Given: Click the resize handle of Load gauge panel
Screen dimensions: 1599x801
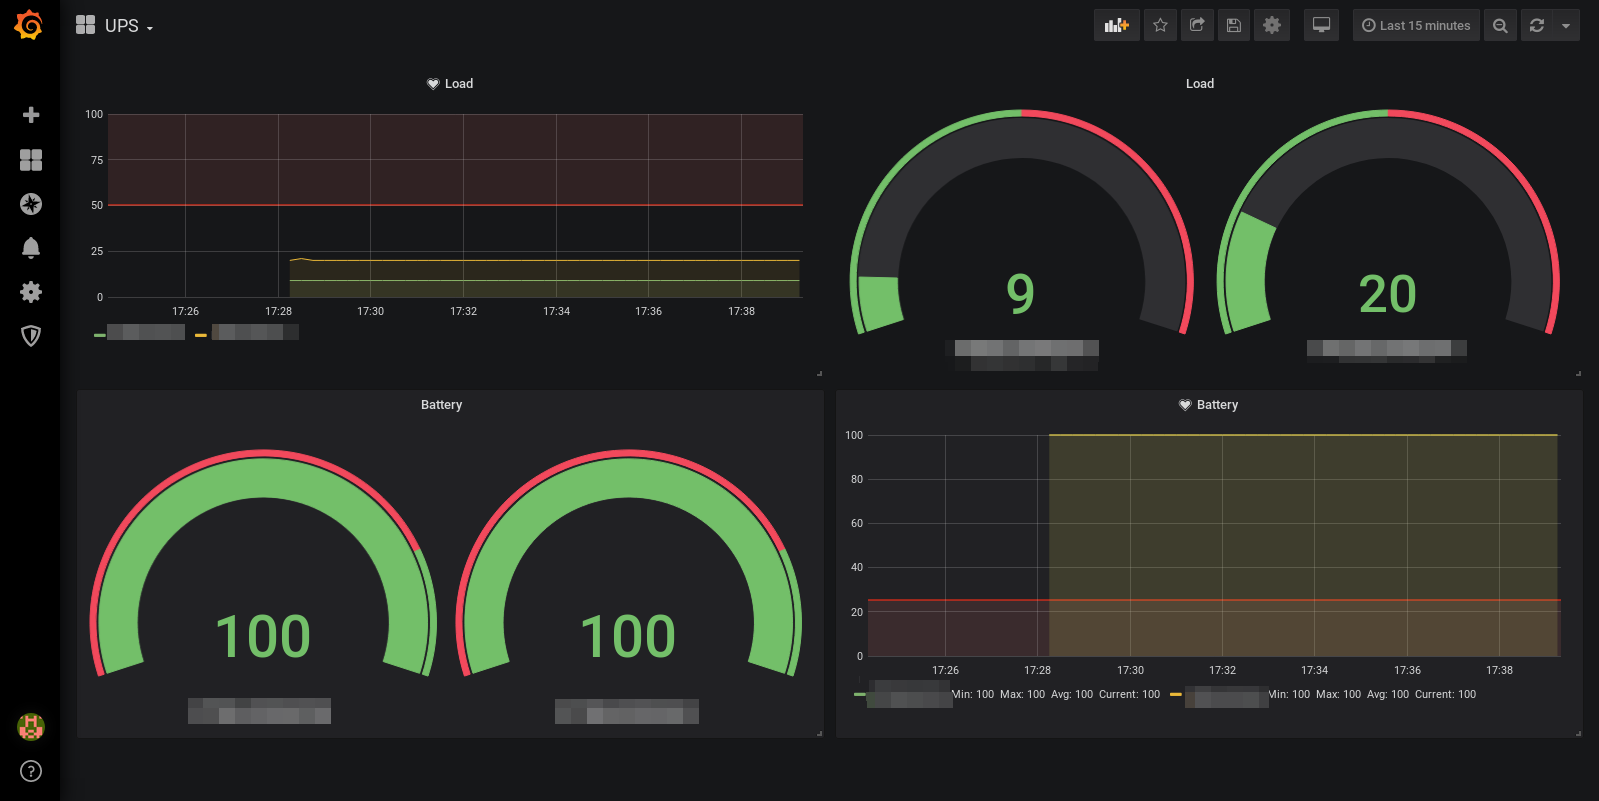Looking at the screenshot, I should [x=1578, y=373].
